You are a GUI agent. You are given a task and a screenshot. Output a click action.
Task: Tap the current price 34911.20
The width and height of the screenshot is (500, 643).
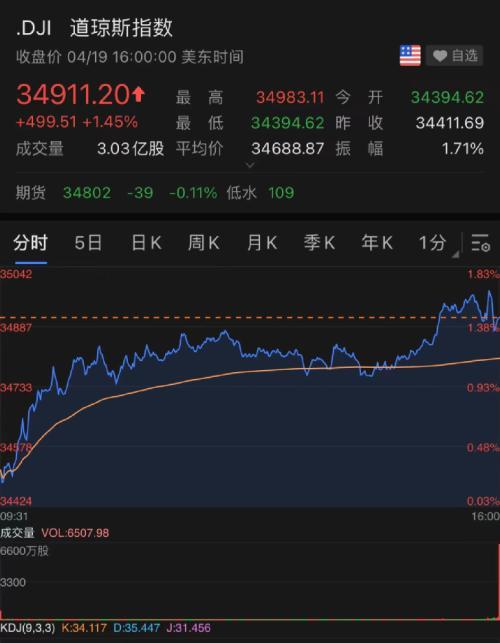pos(73,94)
